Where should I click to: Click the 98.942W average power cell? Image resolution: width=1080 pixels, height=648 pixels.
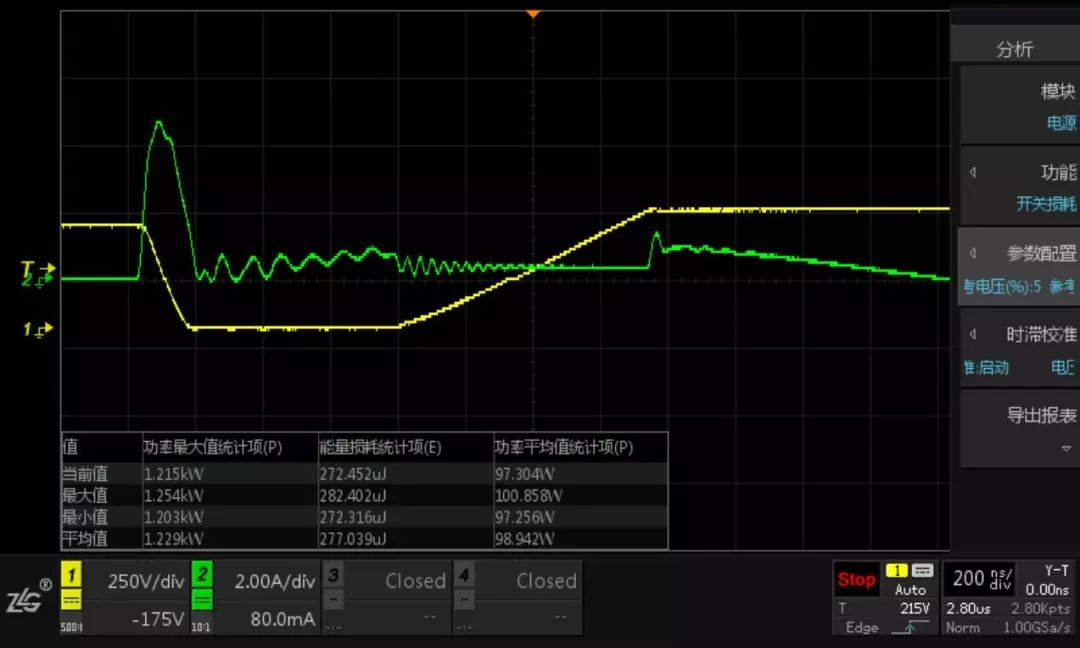[524, 539]
